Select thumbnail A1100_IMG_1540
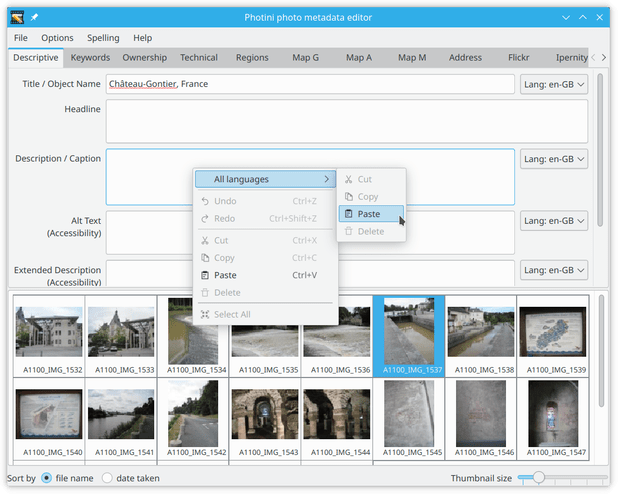This screenshot has width=618, height=494. (49, 418)
